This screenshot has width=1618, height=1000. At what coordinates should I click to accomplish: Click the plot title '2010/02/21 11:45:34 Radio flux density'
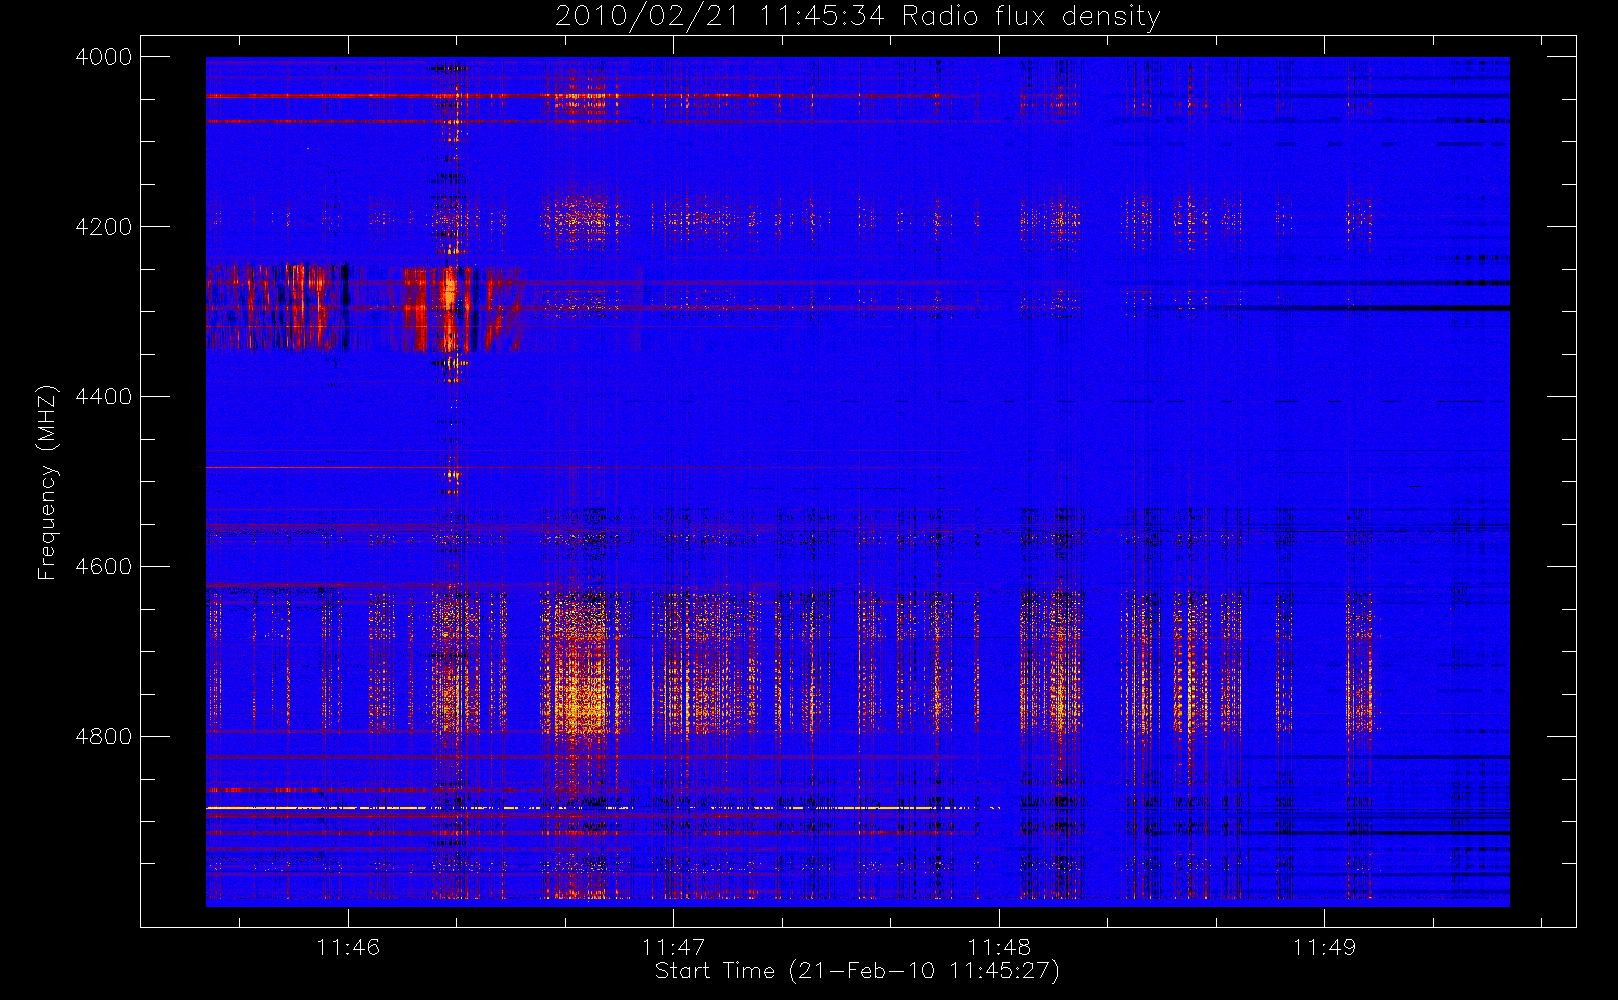point(858,17)
